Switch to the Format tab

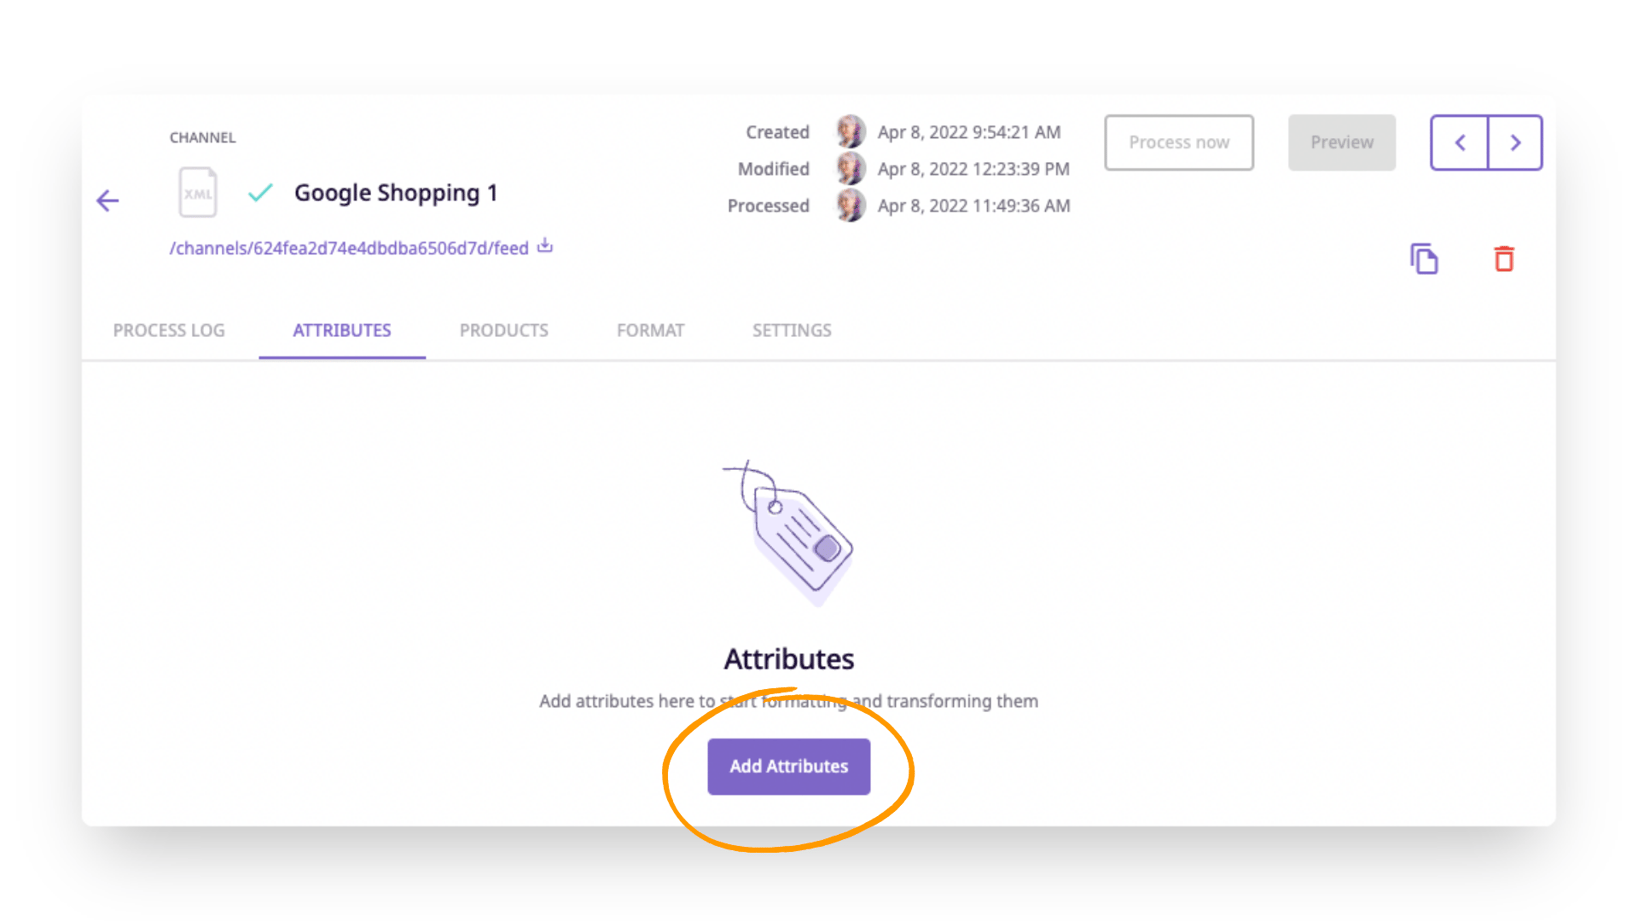650,330
